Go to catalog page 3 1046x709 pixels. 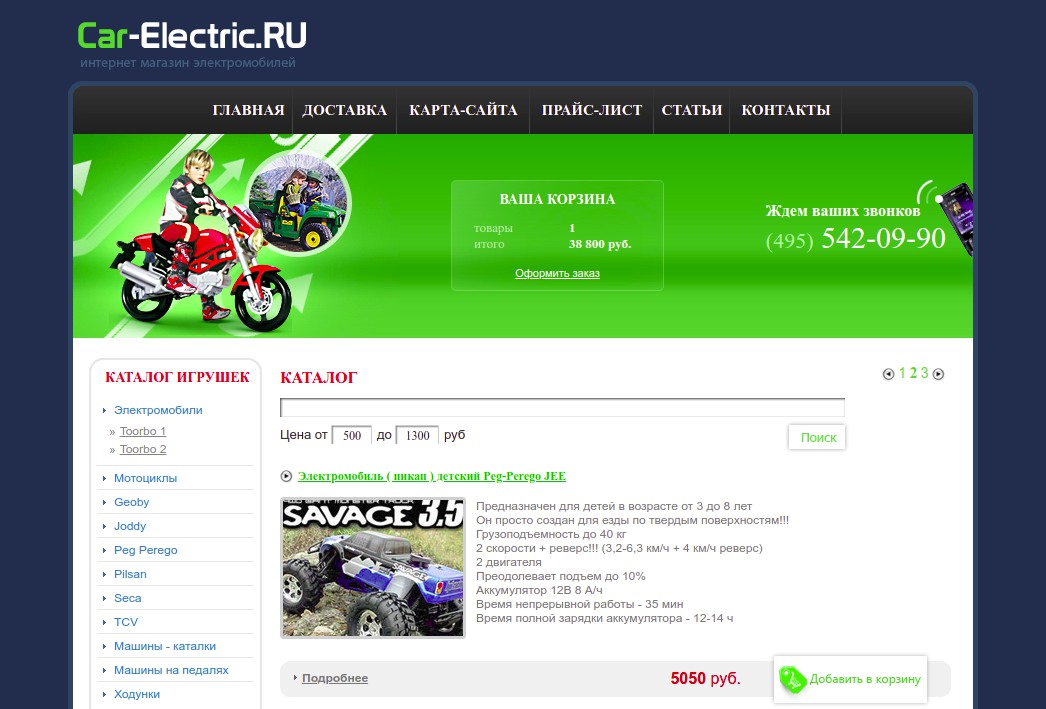925,374
